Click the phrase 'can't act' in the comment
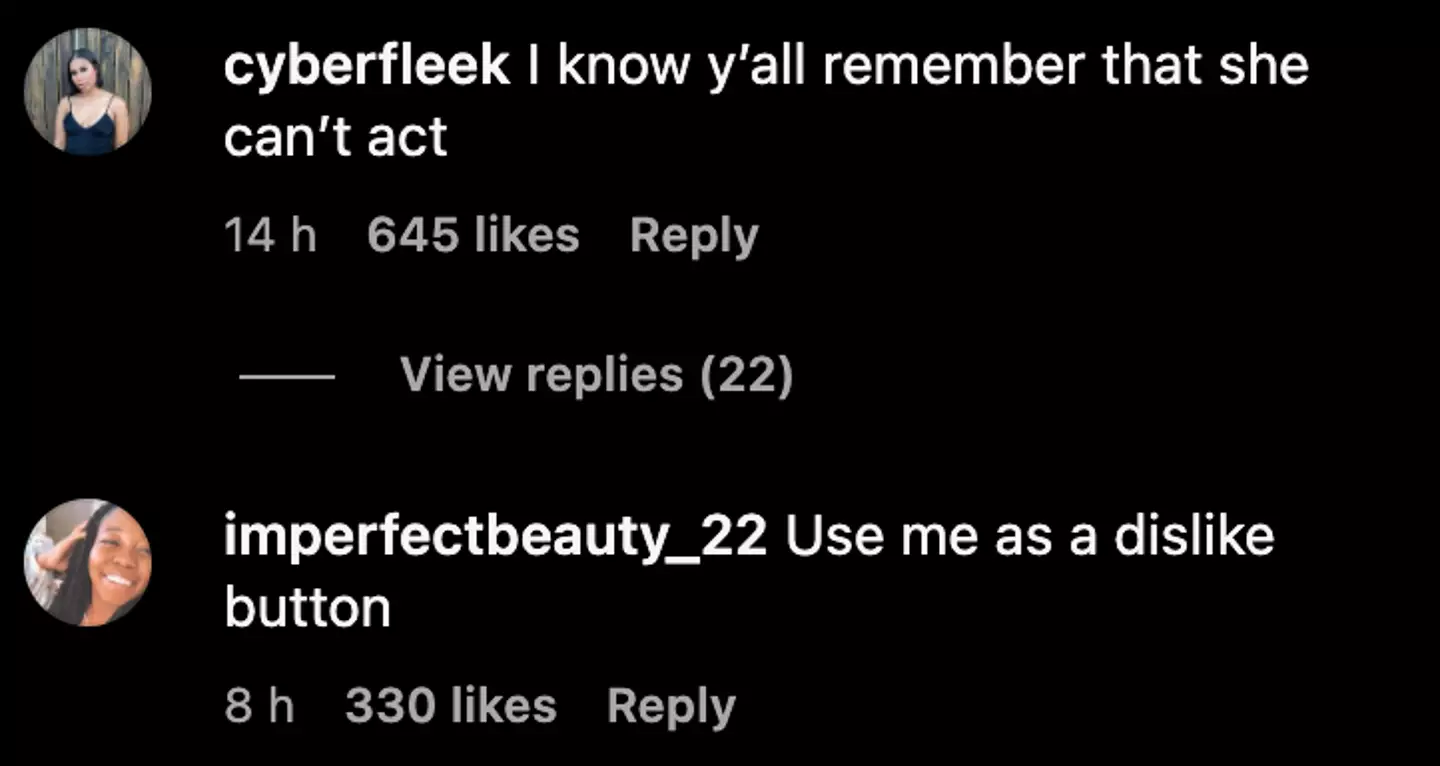The image size is (1440, 766). (x=333, y=135)
